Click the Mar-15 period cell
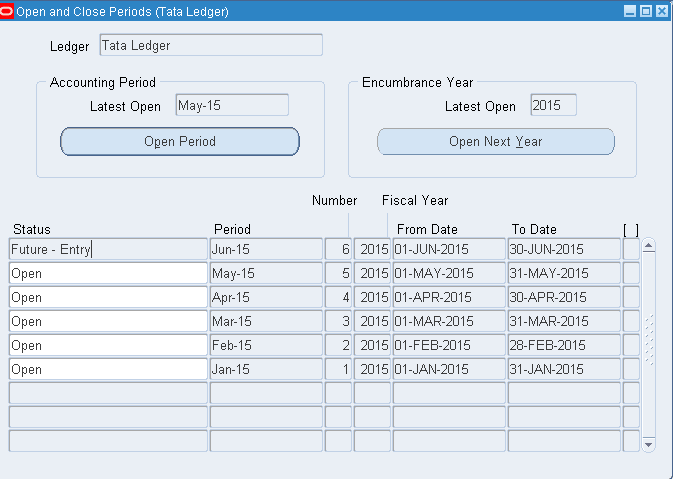673x479 pixels. [265, 321]
